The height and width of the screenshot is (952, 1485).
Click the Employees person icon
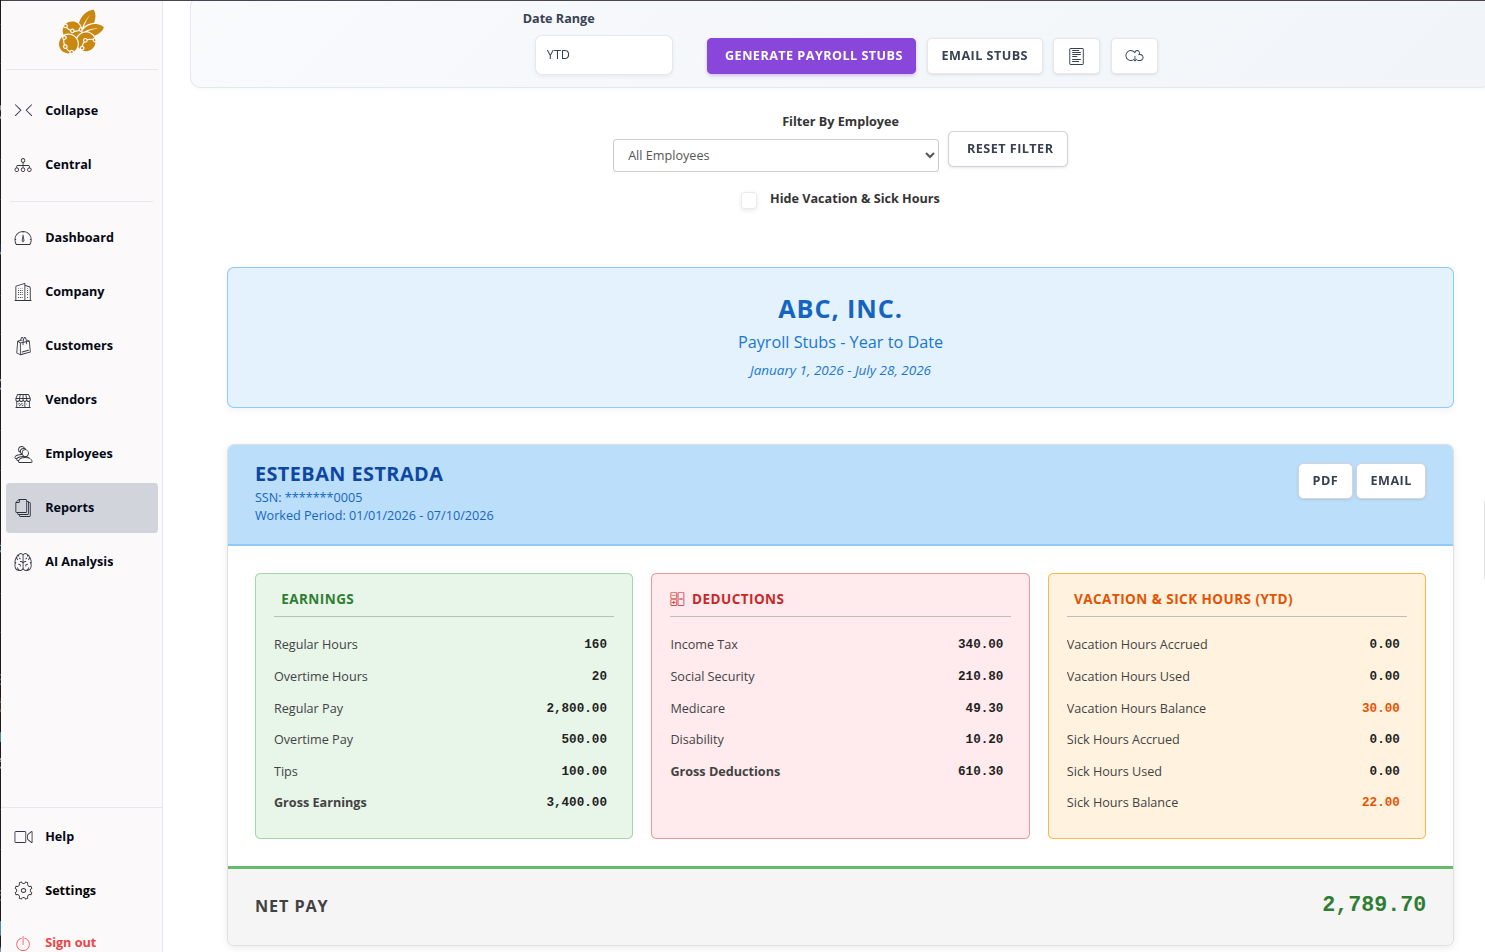pos(23,454)
